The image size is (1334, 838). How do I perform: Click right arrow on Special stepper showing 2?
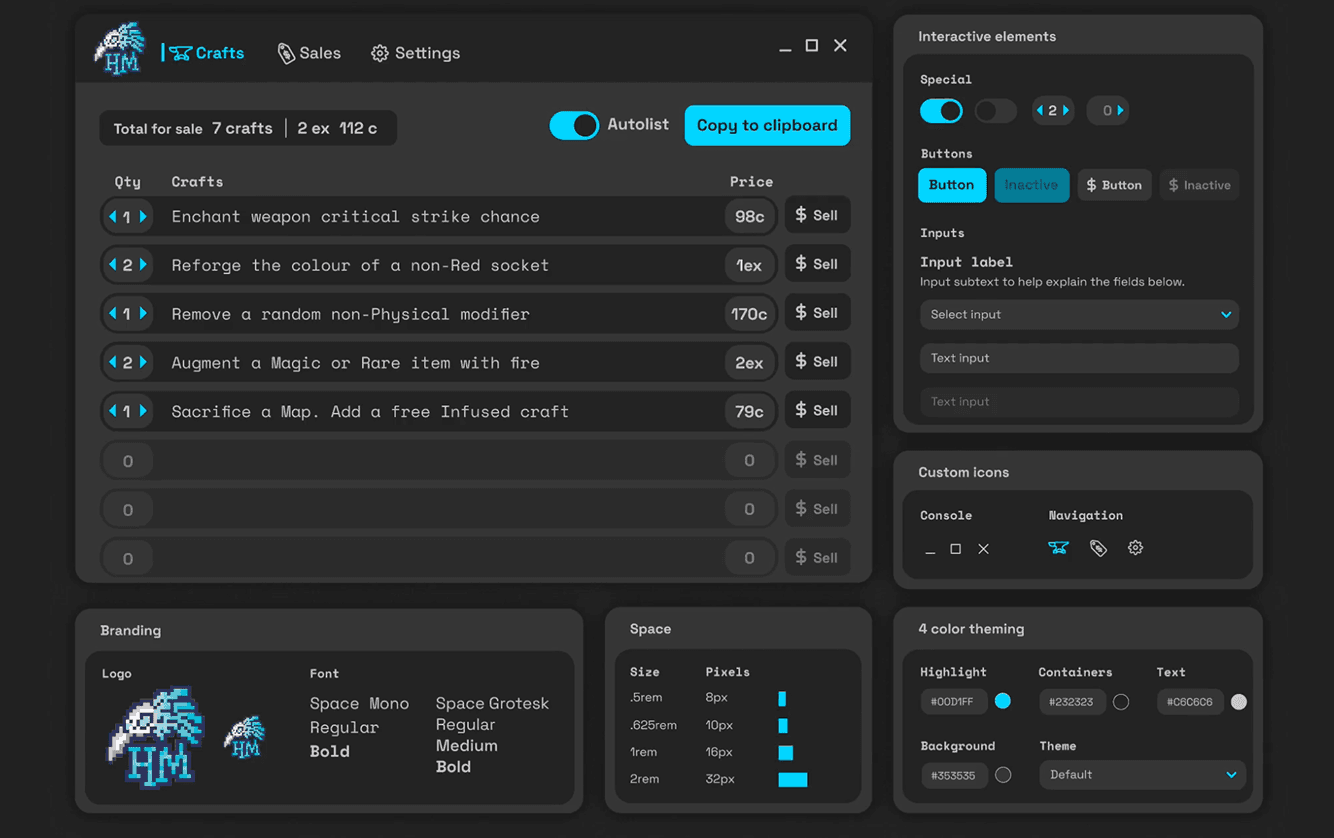[1066, 111]
